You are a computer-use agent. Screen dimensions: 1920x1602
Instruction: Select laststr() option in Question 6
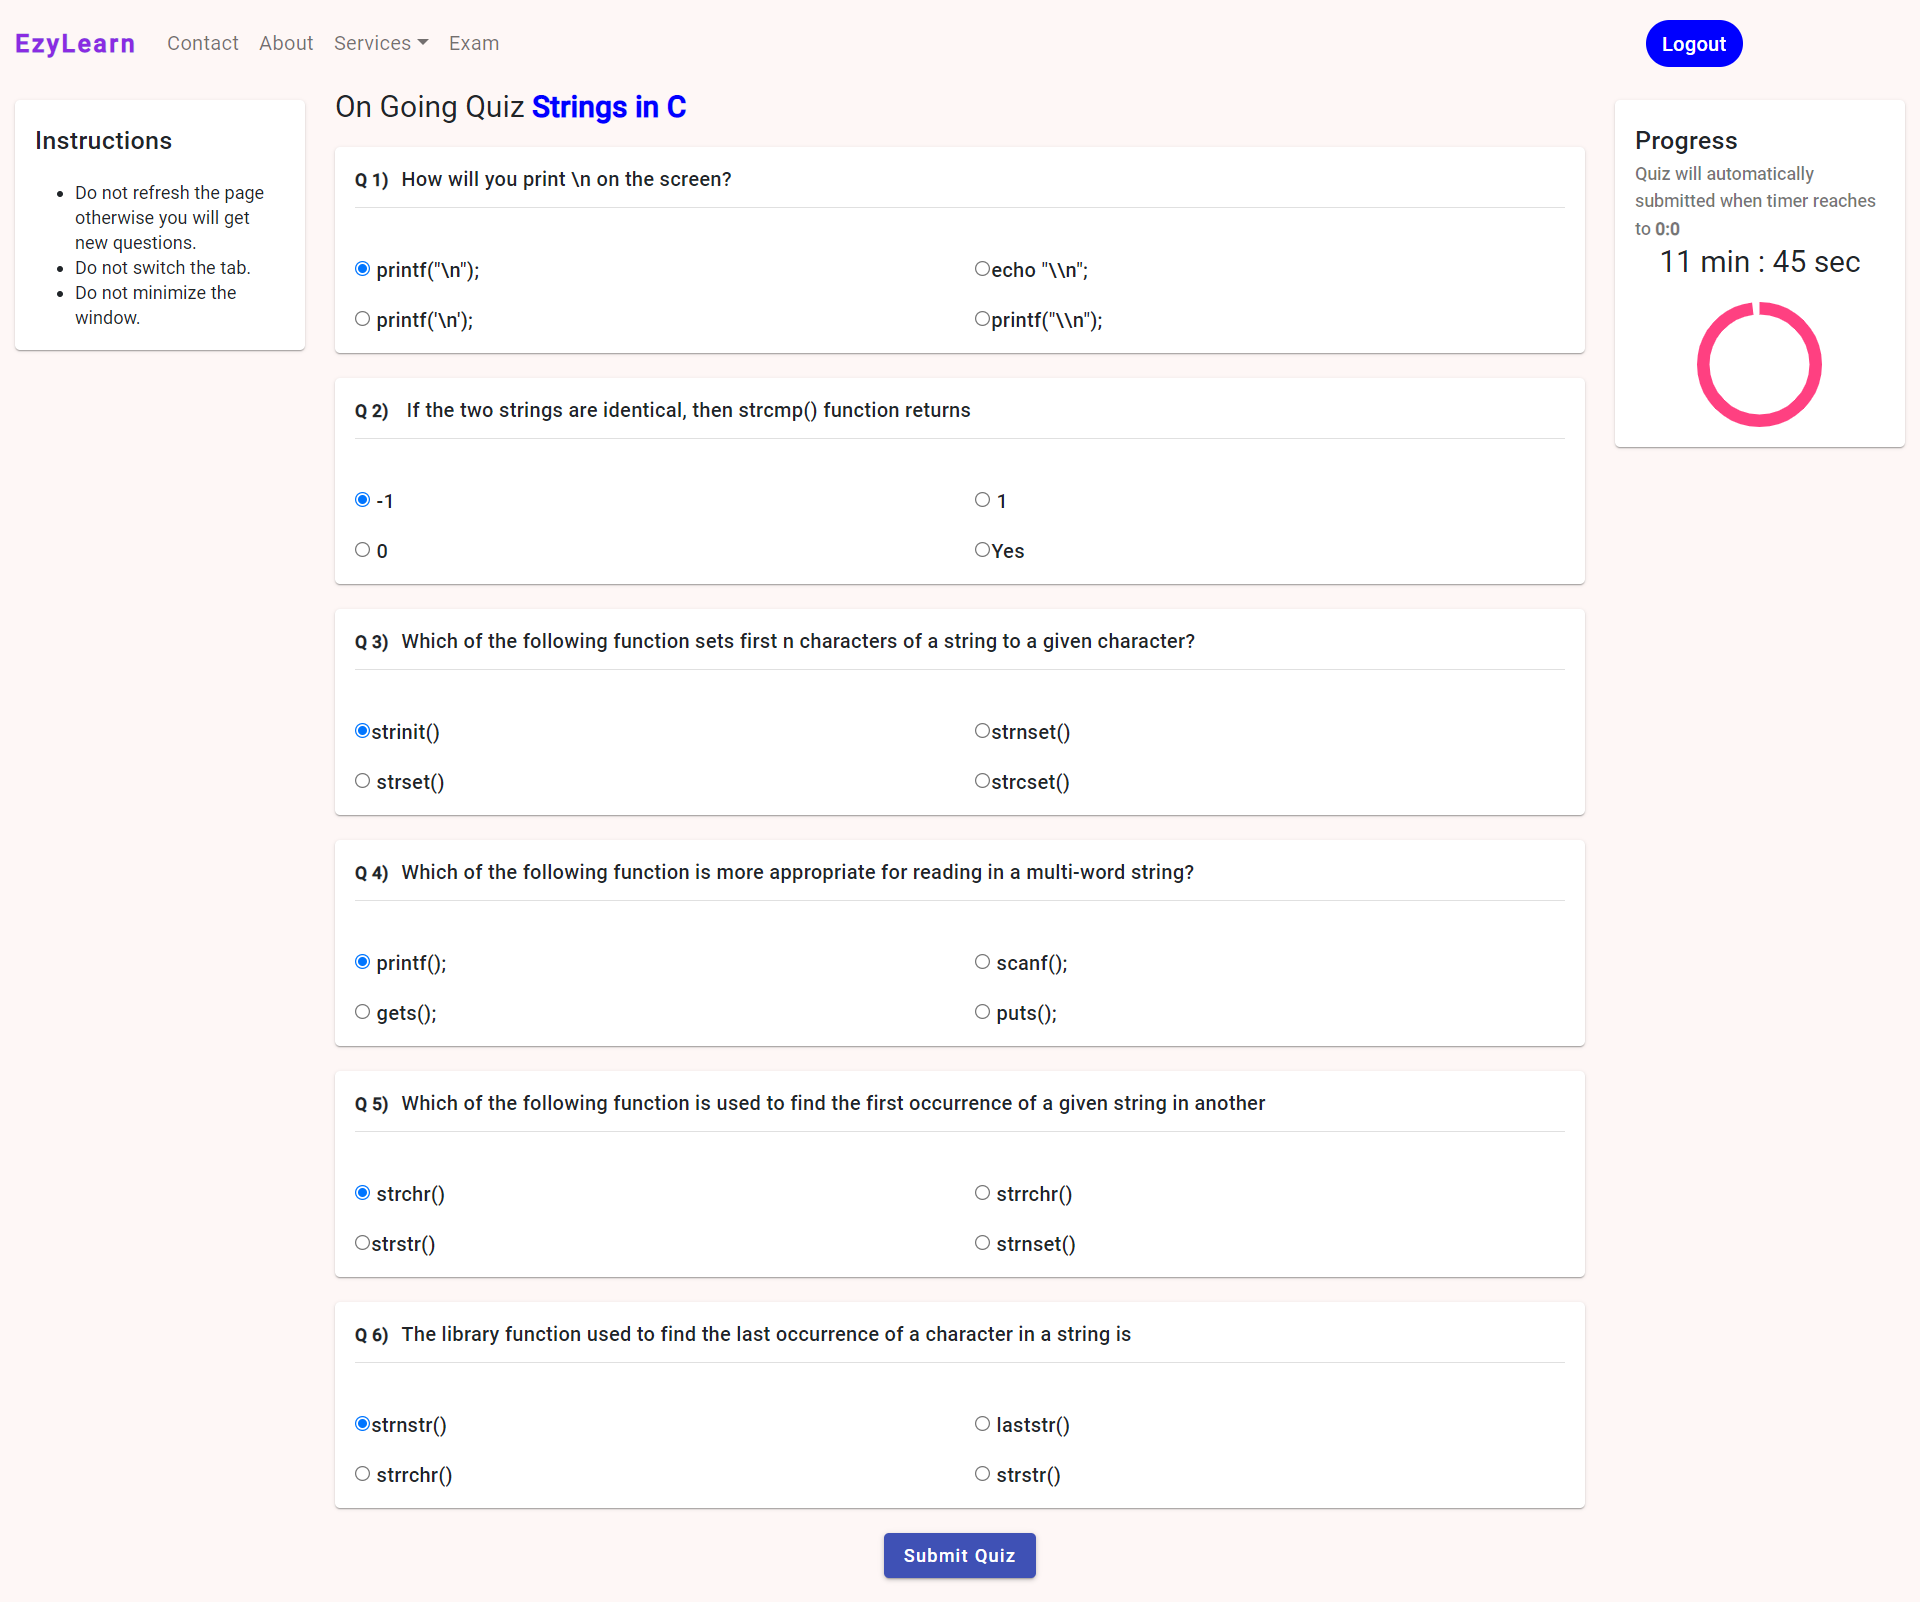pyautogui.click(x=982, y=1423)
